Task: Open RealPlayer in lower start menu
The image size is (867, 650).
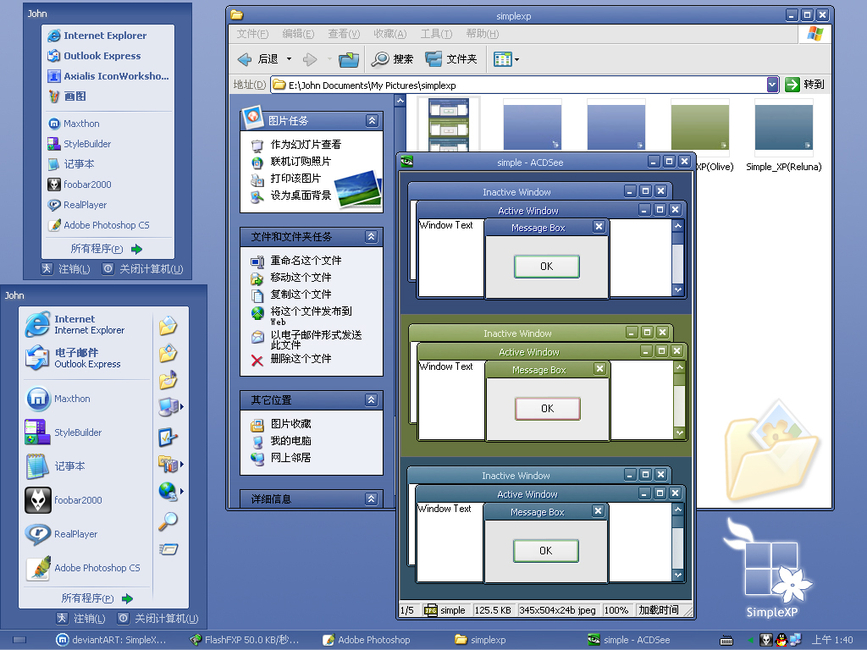Action: coord(61,534)
